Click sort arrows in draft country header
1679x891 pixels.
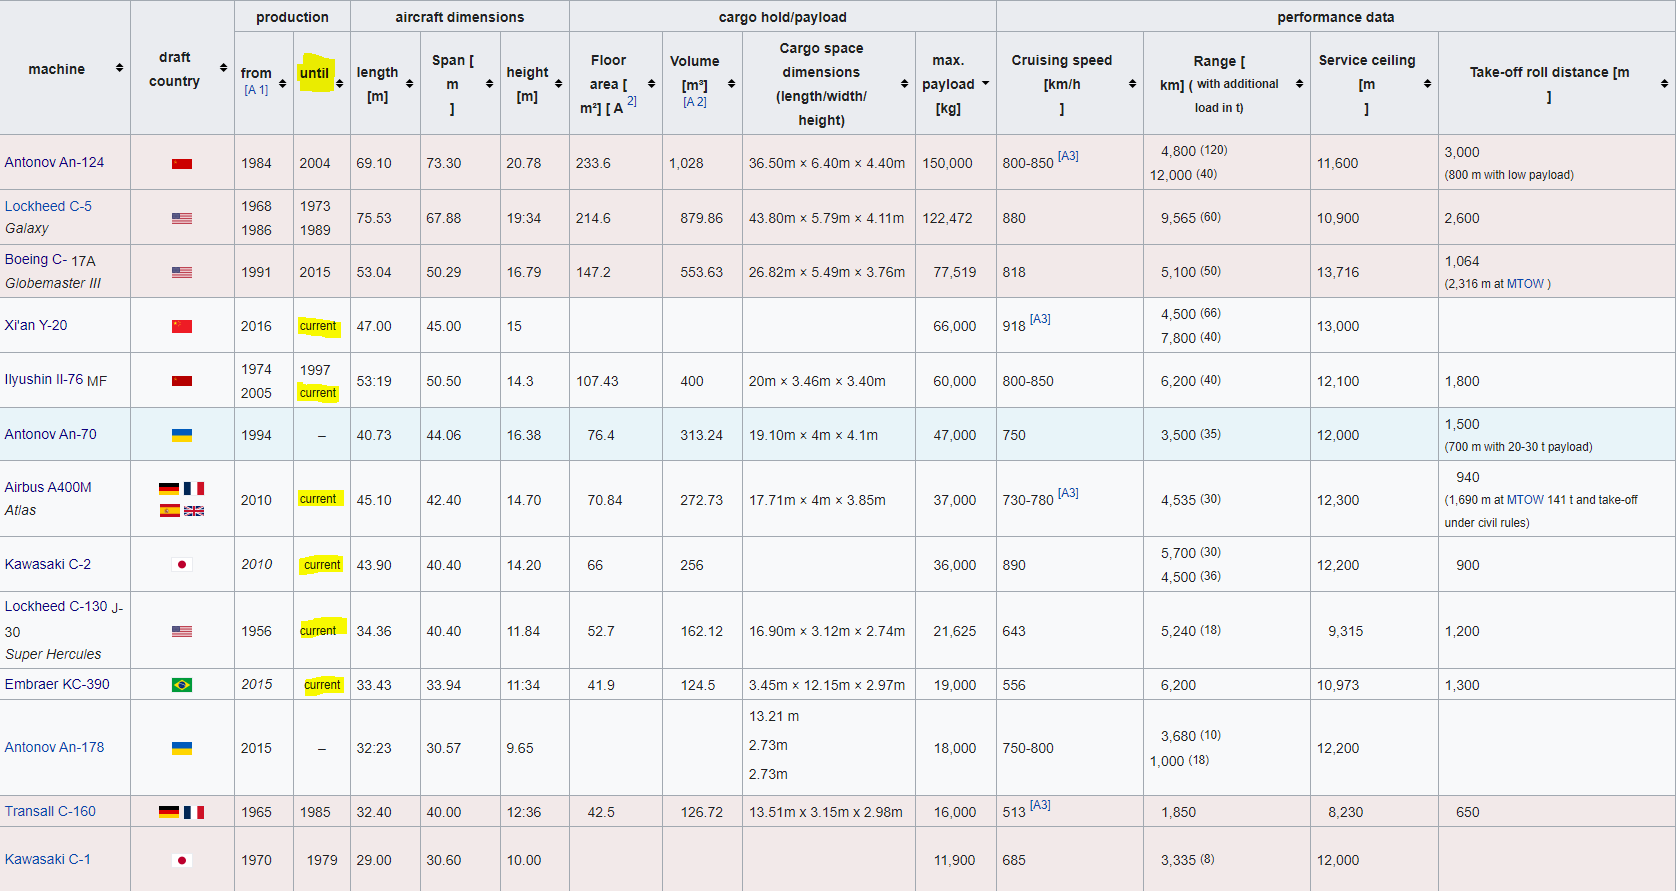223,68
